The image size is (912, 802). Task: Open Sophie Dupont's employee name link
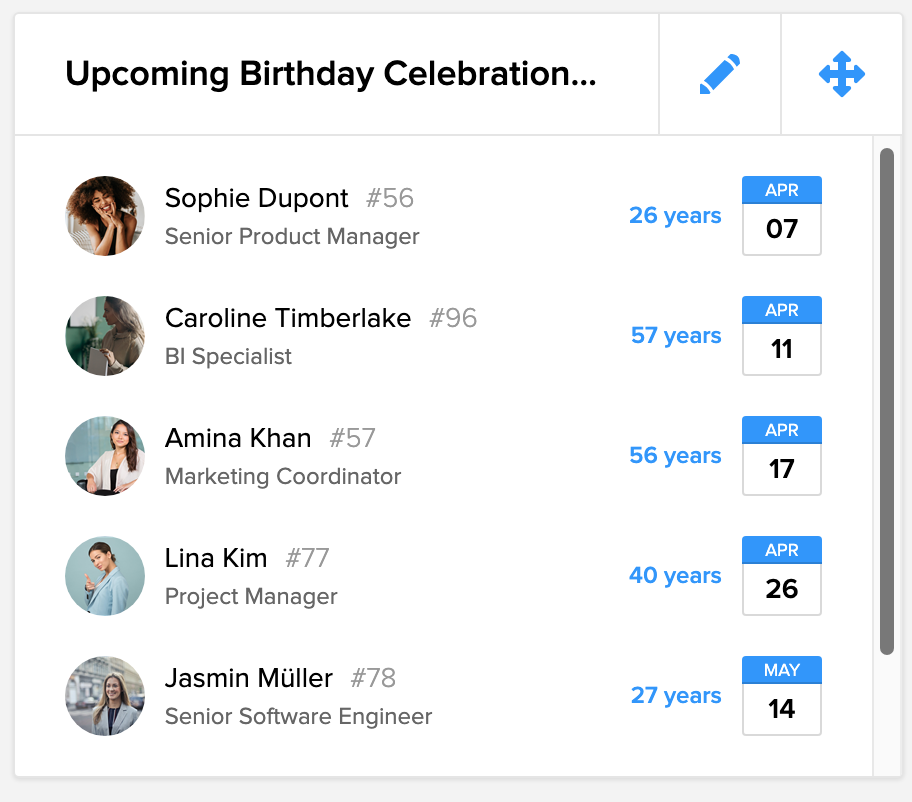click(256, 198)
